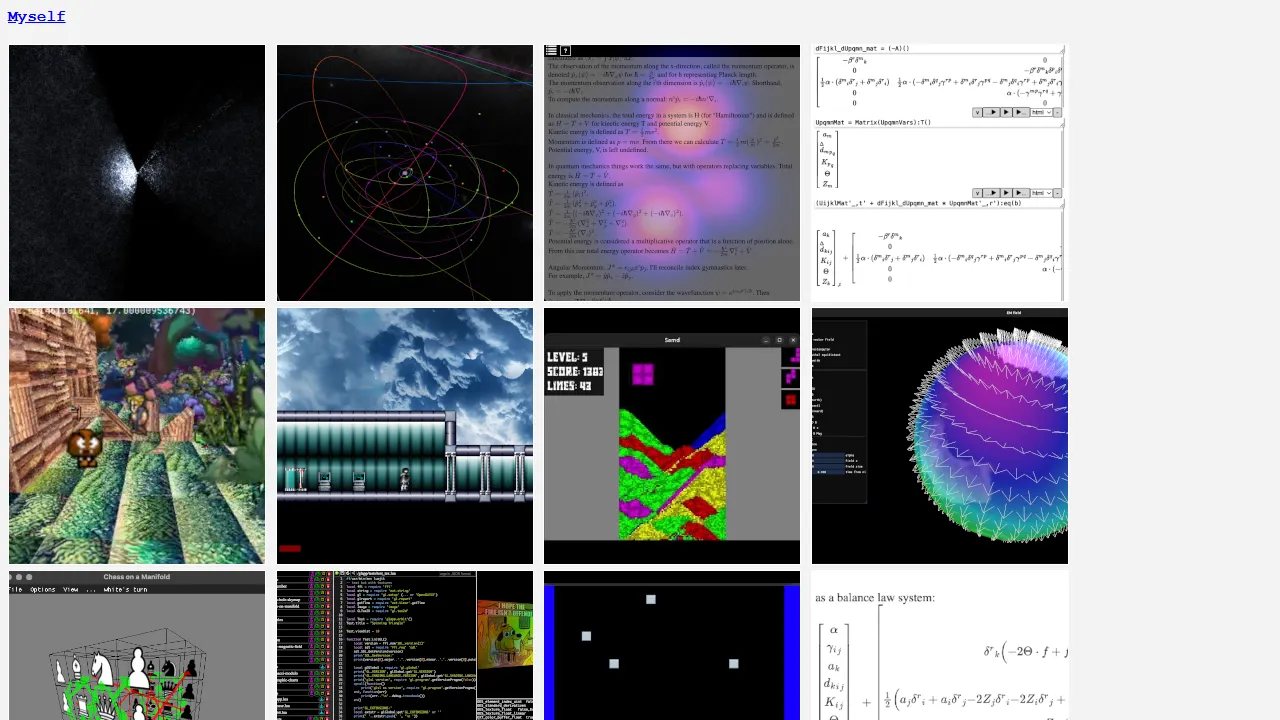Click the magenta icon next to the magnetic-field entry
Viewport: 1280px width, 720px height.
(x=310, y=646)
